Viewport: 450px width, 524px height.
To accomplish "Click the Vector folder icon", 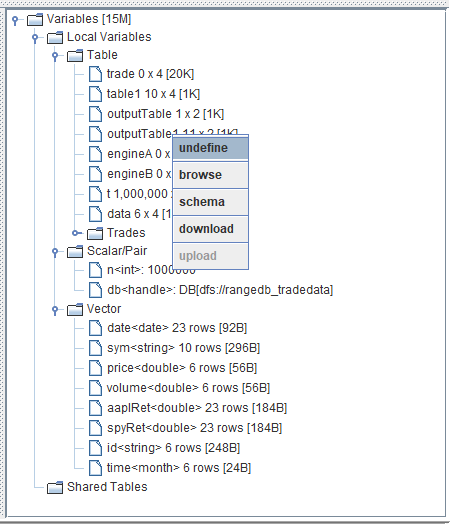I will (75, 309).
